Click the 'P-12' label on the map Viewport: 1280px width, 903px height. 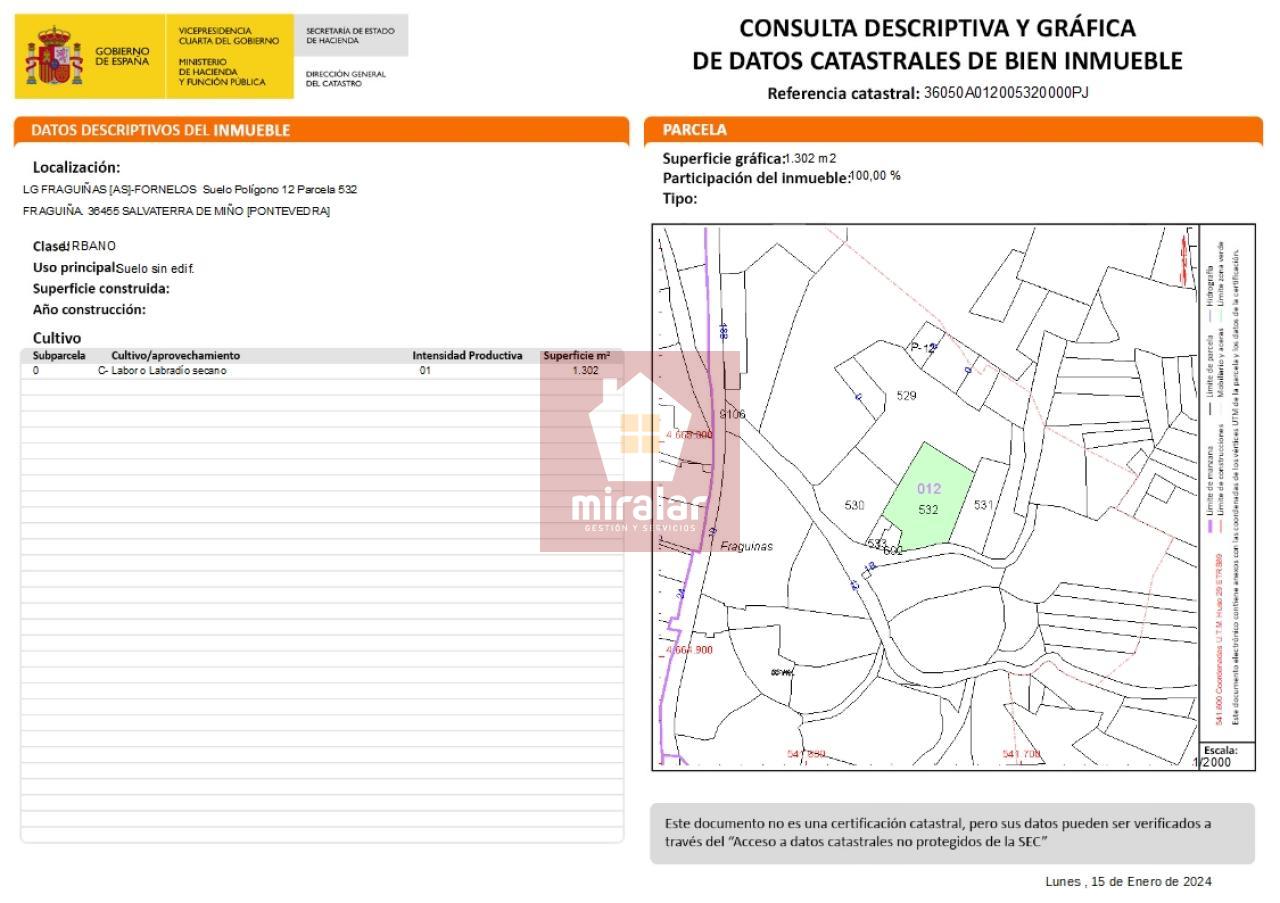click(923, 347)
